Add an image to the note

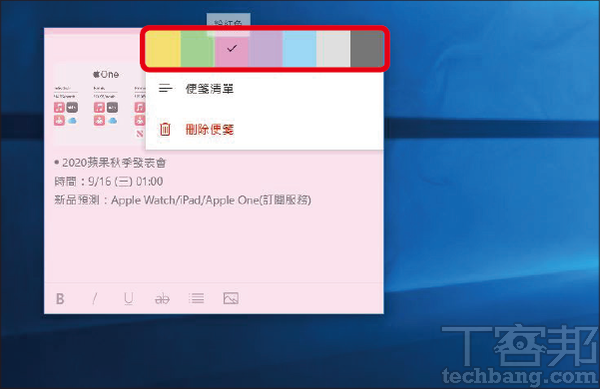(231, 298)
